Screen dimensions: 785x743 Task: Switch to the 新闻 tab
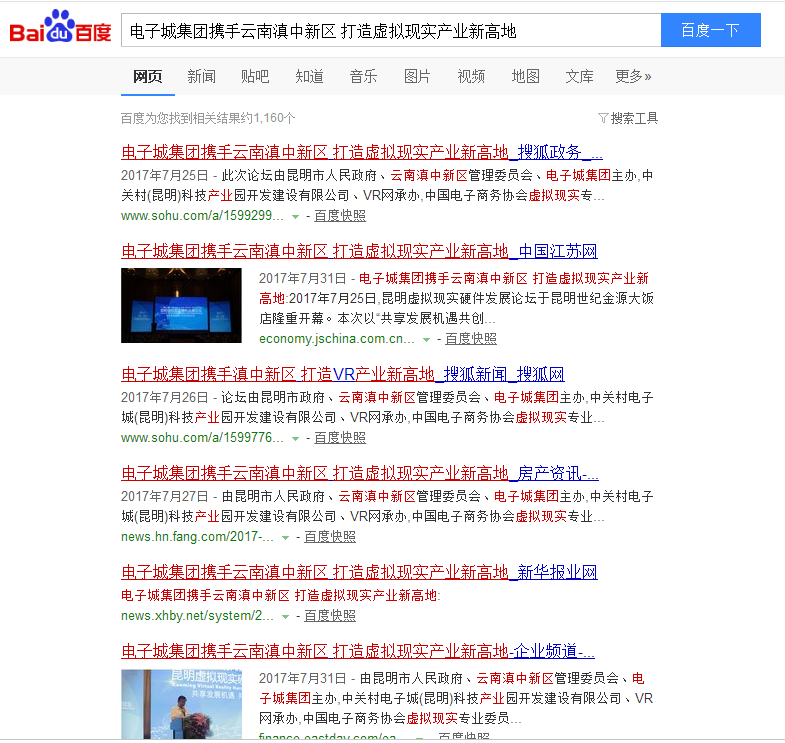pyautogui.click(x=201, y=77)
